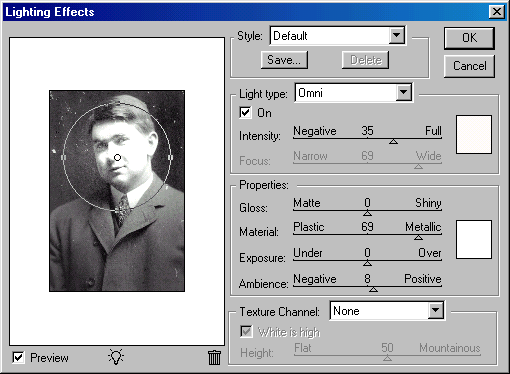
Task: Click the Save... style button
Action: pyautogui.click(x=284, y=60)
